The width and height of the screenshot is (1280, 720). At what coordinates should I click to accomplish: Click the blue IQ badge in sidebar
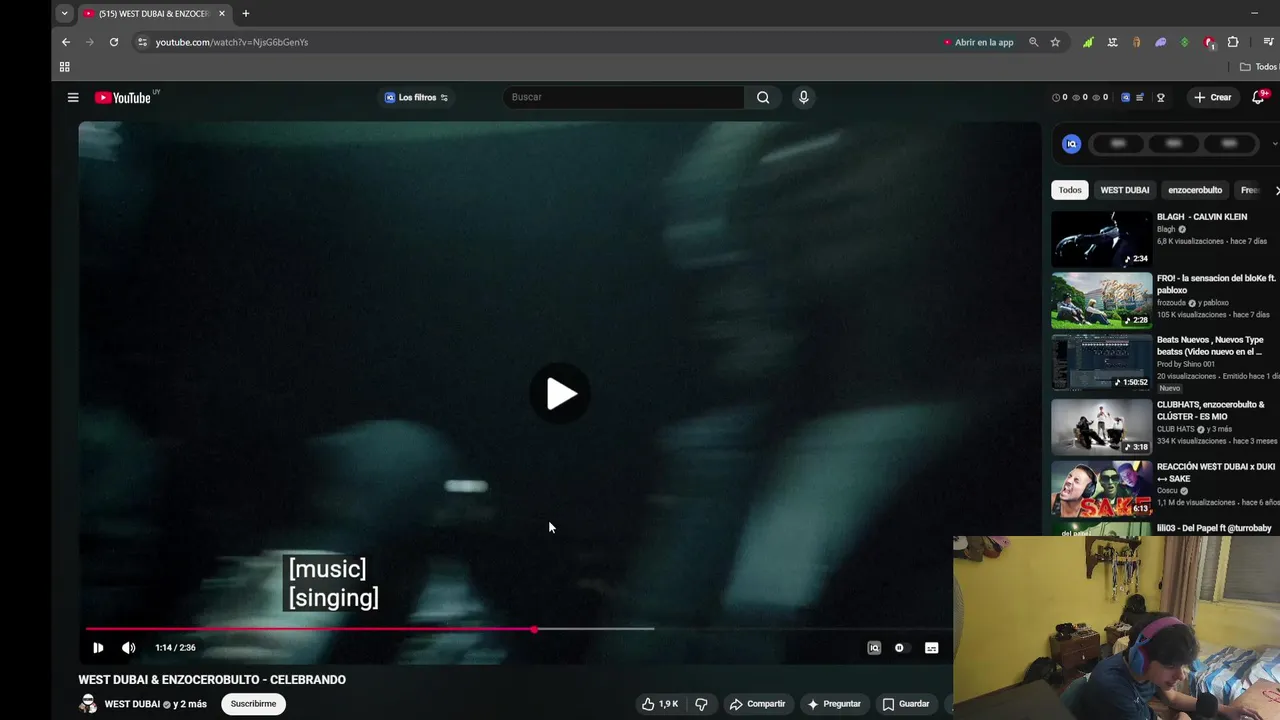[1071, 144]
